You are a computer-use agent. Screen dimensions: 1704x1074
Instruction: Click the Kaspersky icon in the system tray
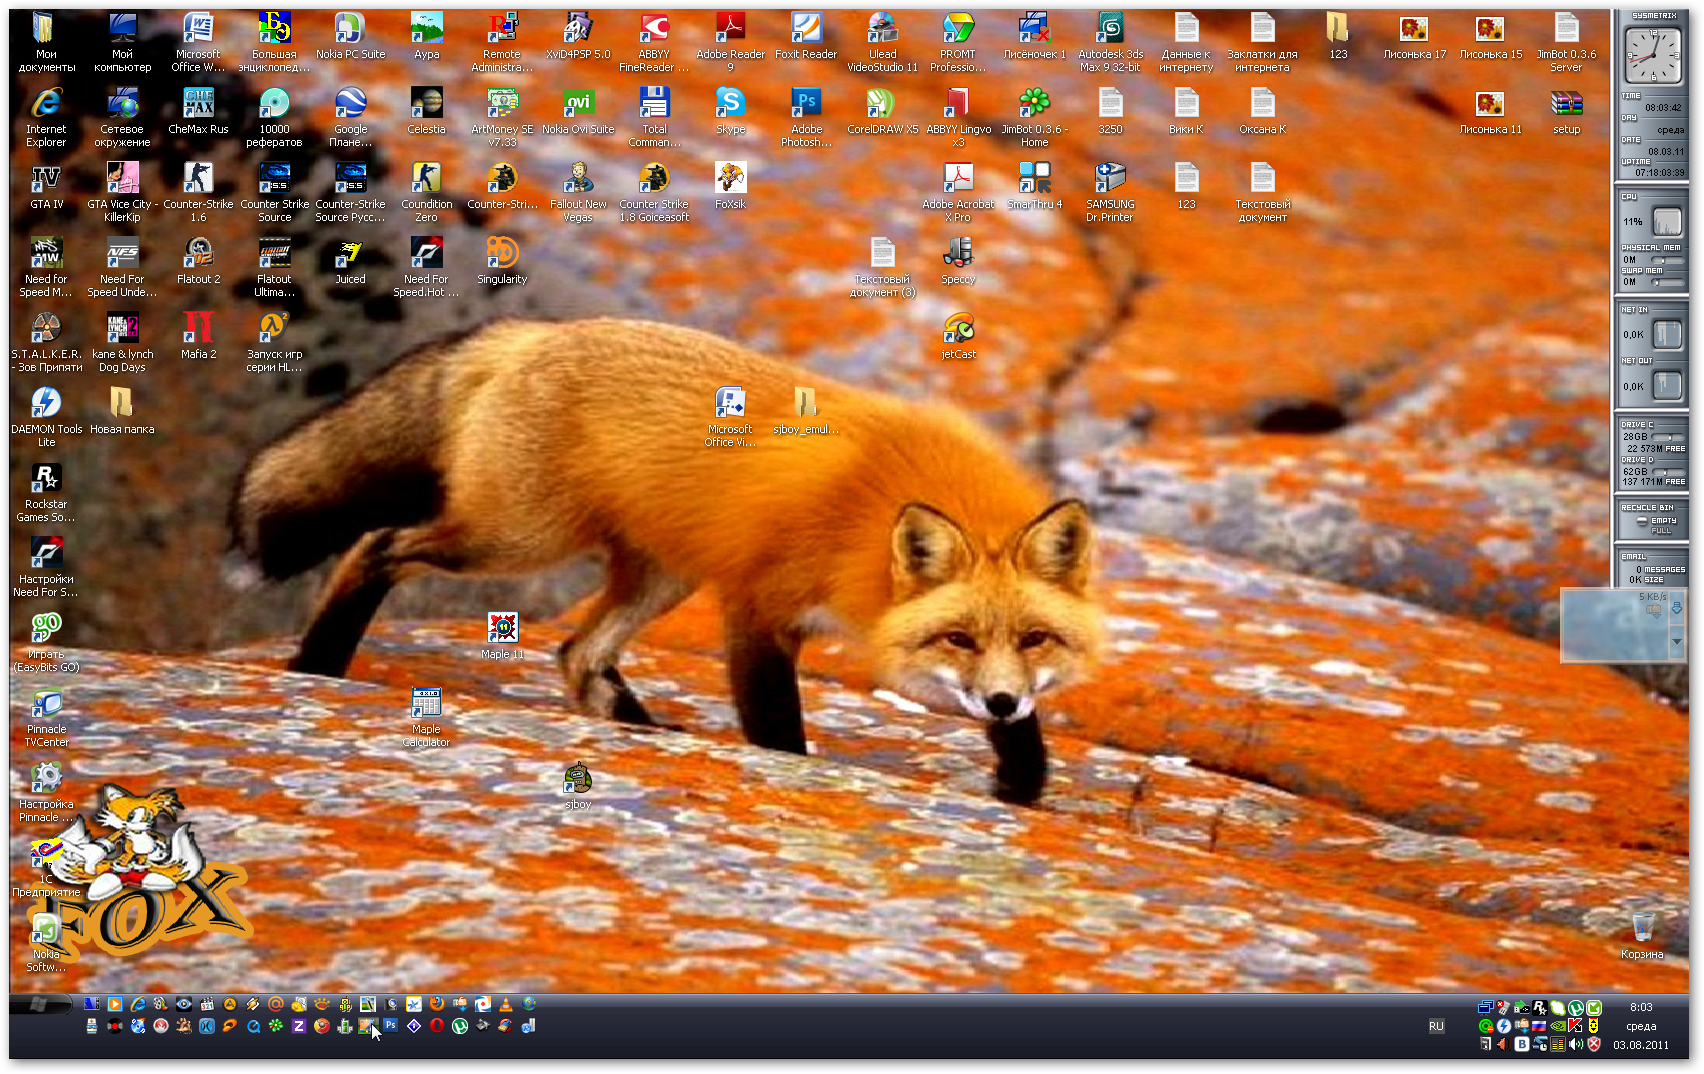pyautogui.click(x=1576, y=1026)
